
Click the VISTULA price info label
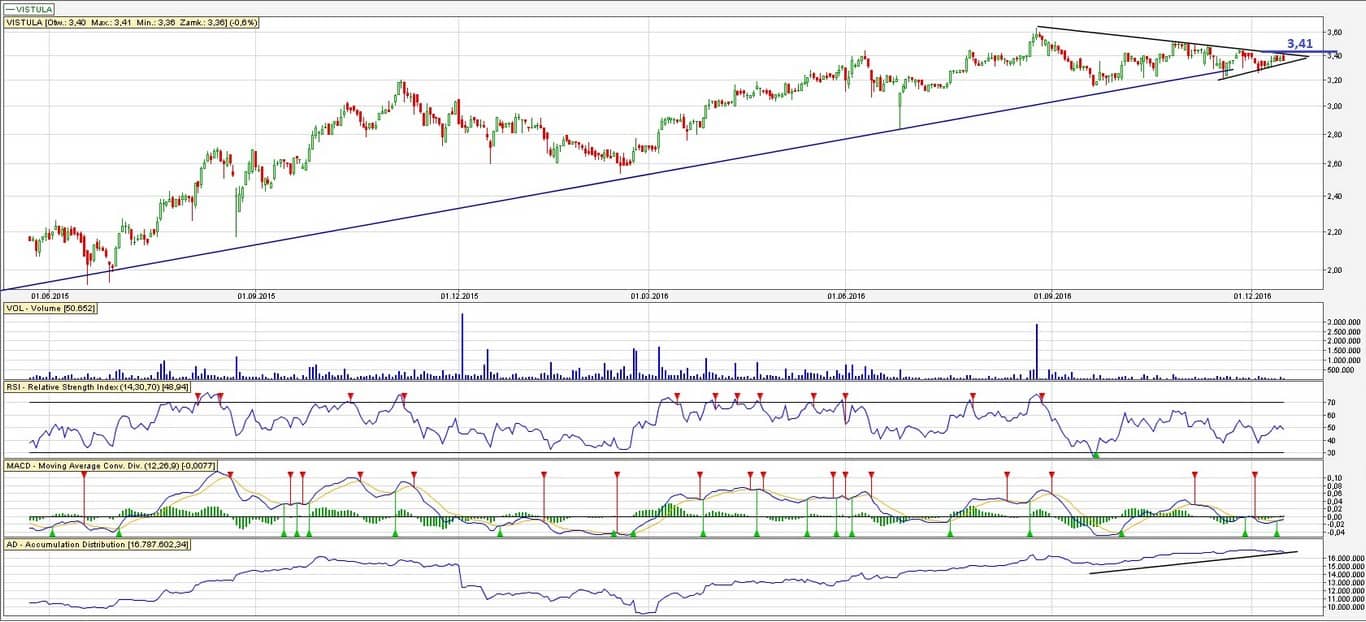[131, 22]
